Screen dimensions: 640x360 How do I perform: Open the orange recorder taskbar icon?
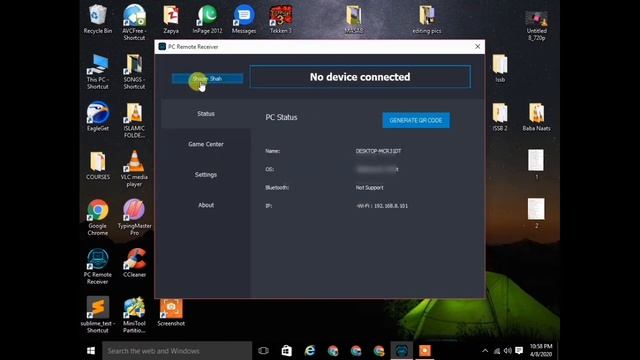point(425,351)
